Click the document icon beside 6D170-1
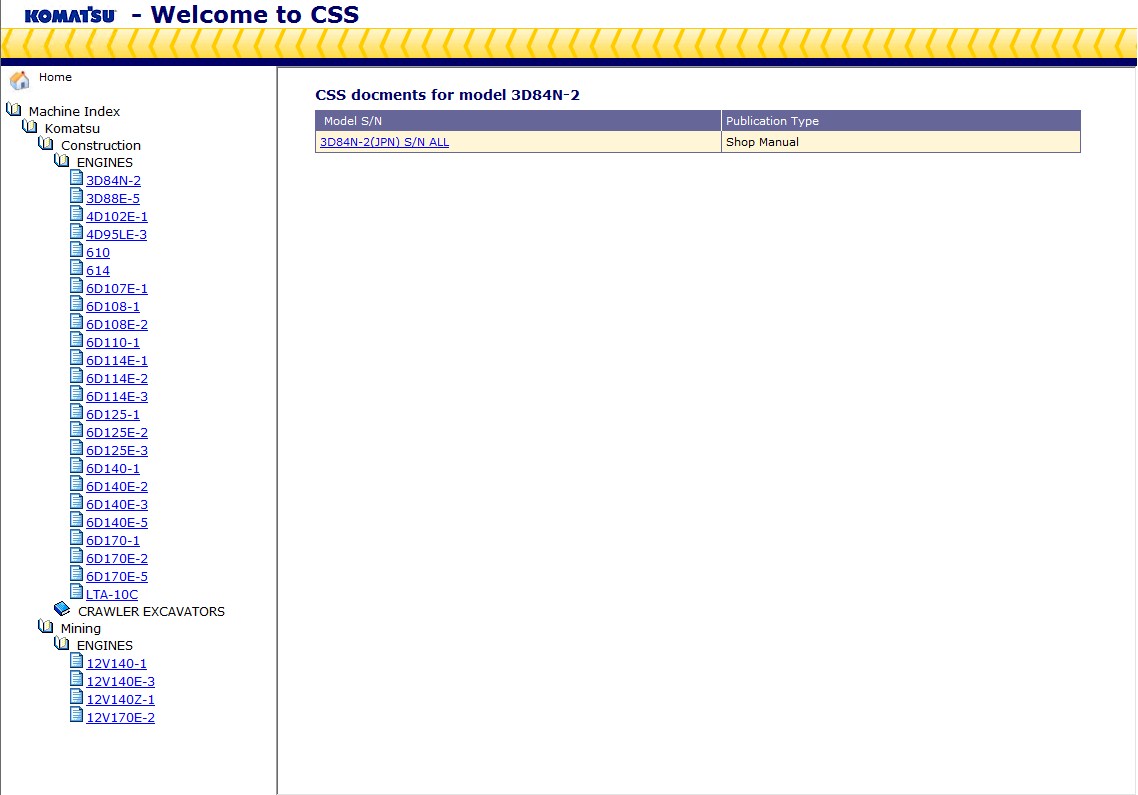This screenshot has height=795, width=1138. coord(76,537)
